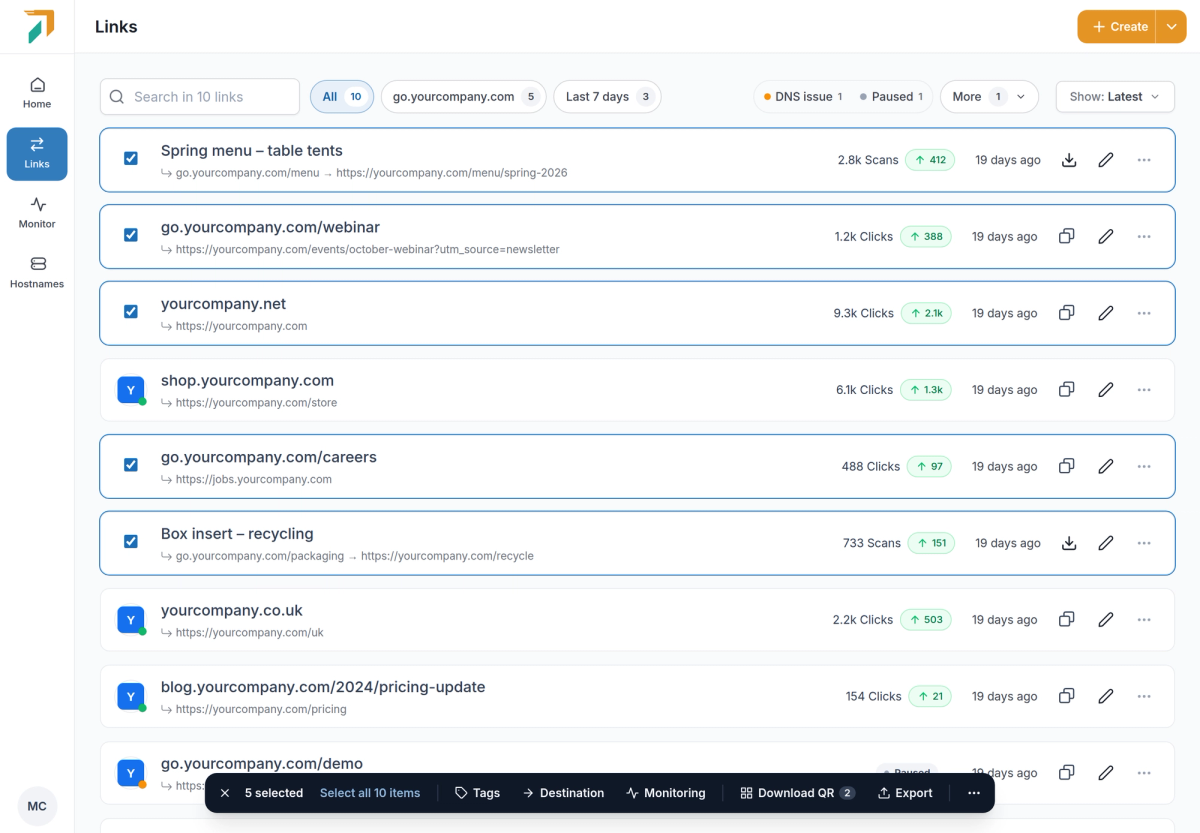Filter Paused links
The image size is (1200, 833).
tap(891, 97)
